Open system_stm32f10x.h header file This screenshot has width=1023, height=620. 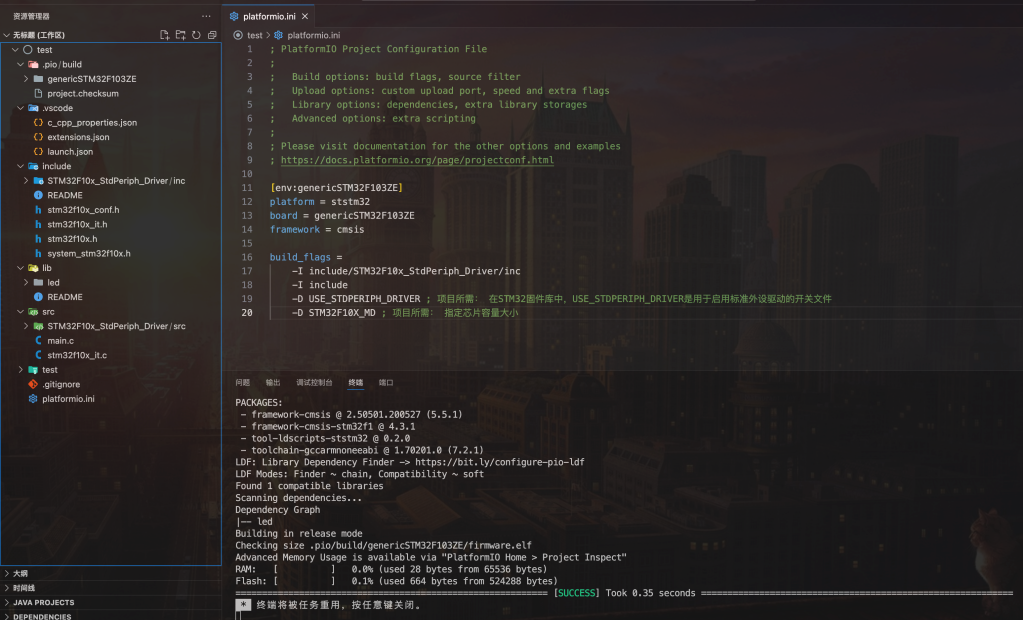(x=89, y=253)
